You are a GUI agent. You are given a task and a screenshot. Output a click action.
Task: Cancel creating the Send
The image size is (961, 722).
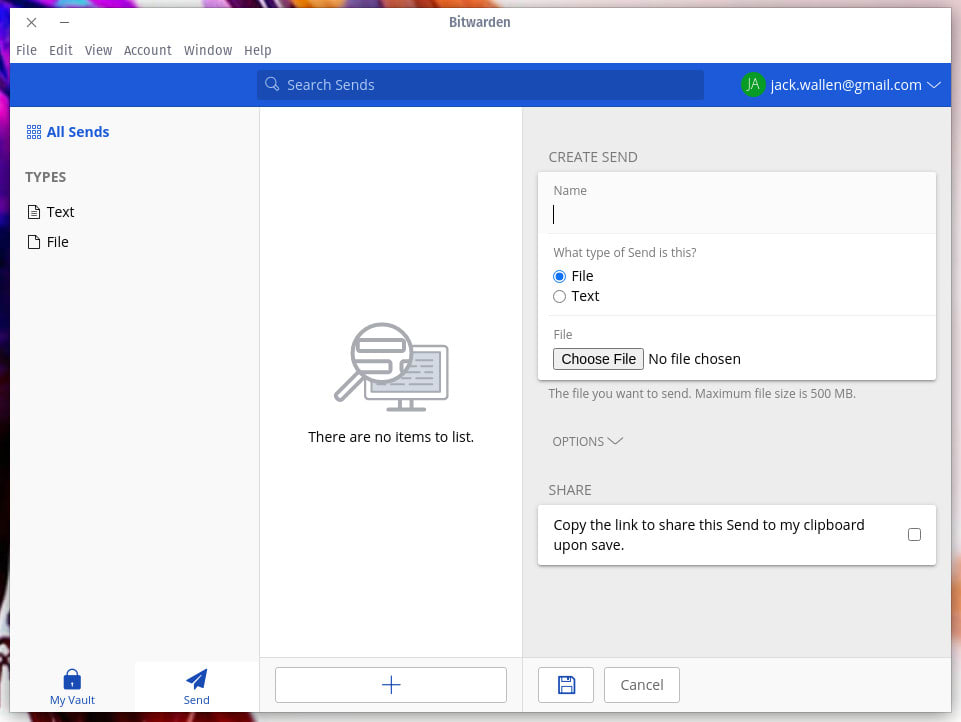tap(641, 684)
